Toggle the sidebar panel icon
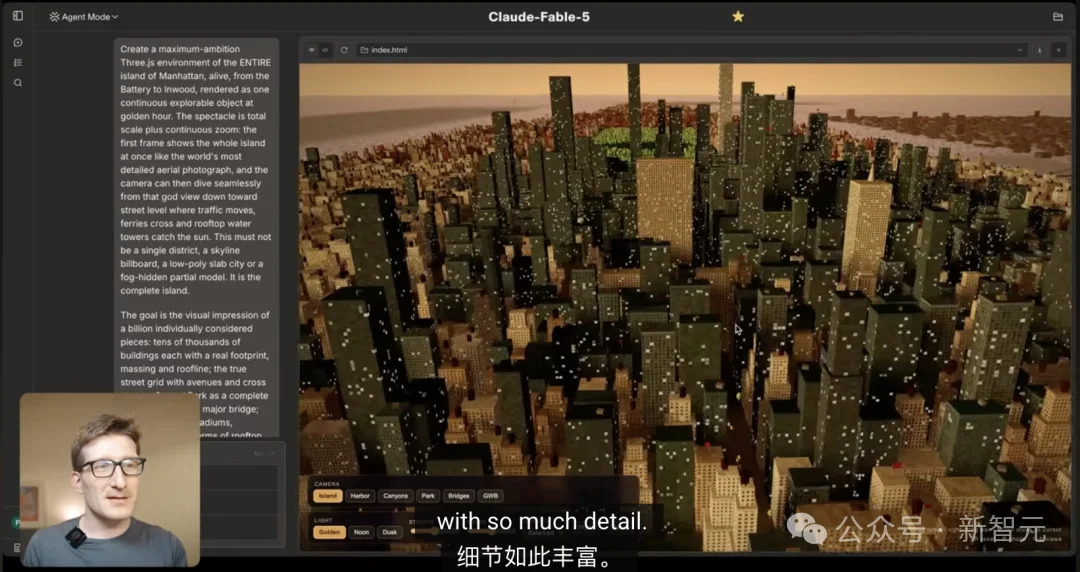This screenshot has width=1080, height=572. 18,16
